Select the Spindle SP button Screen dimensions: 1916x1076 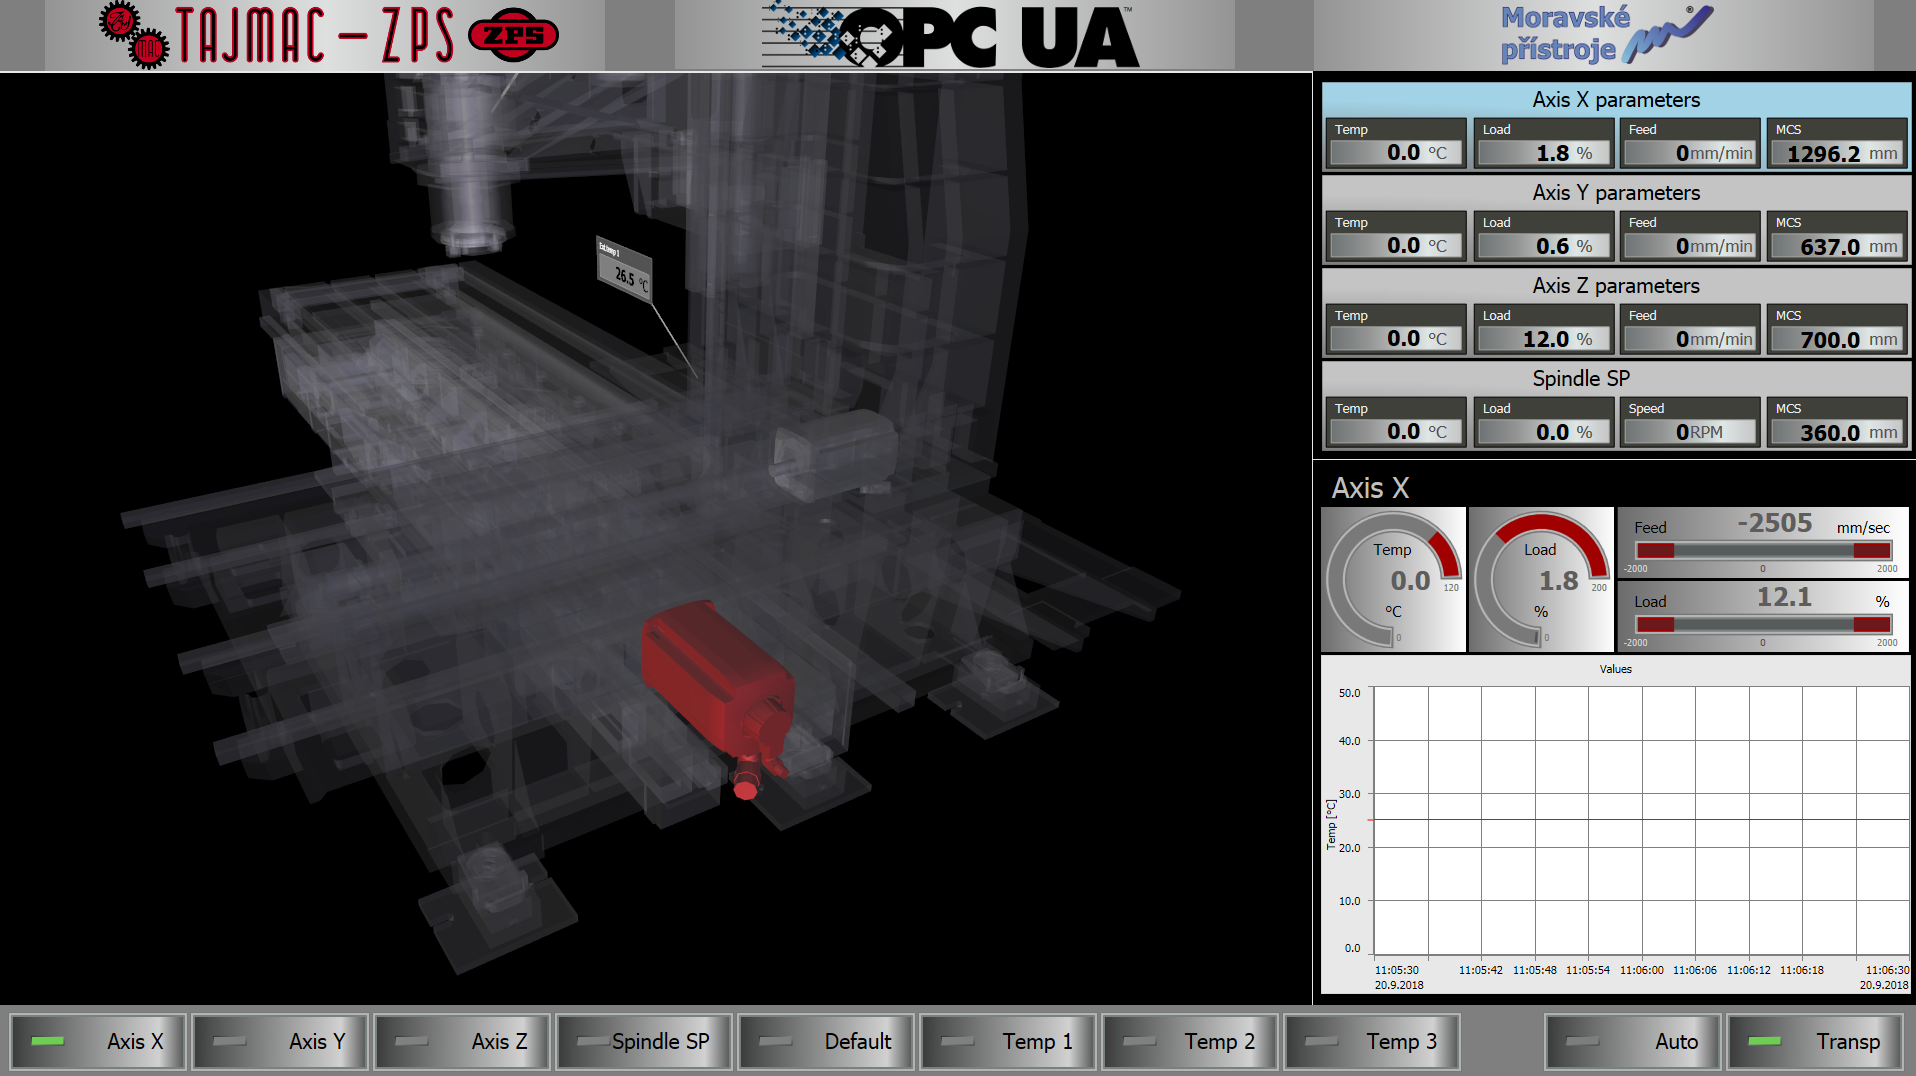pyautogui.click(x=644, y=1041)
